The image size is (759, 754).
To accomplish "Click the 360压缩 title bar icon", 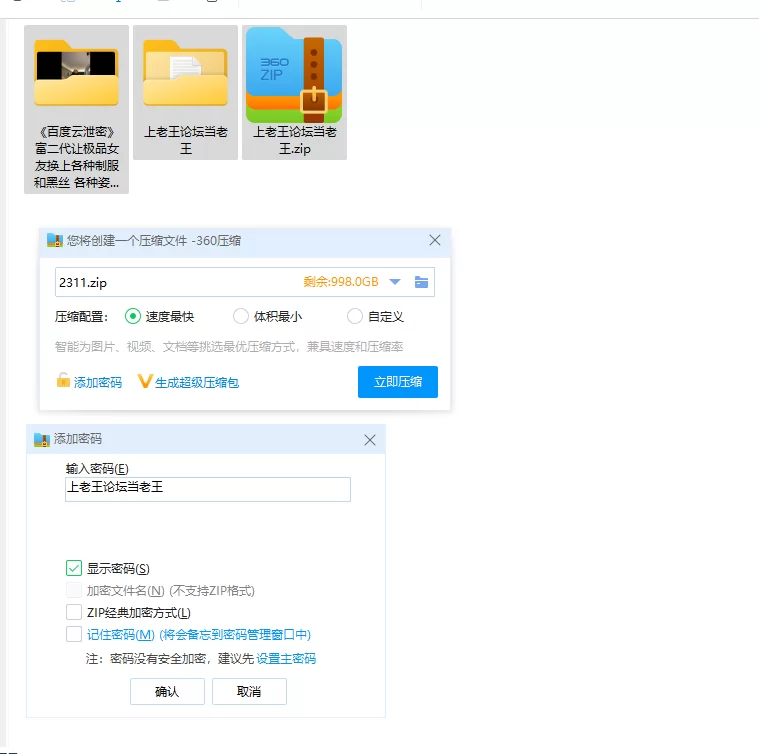I will point(55,240).
